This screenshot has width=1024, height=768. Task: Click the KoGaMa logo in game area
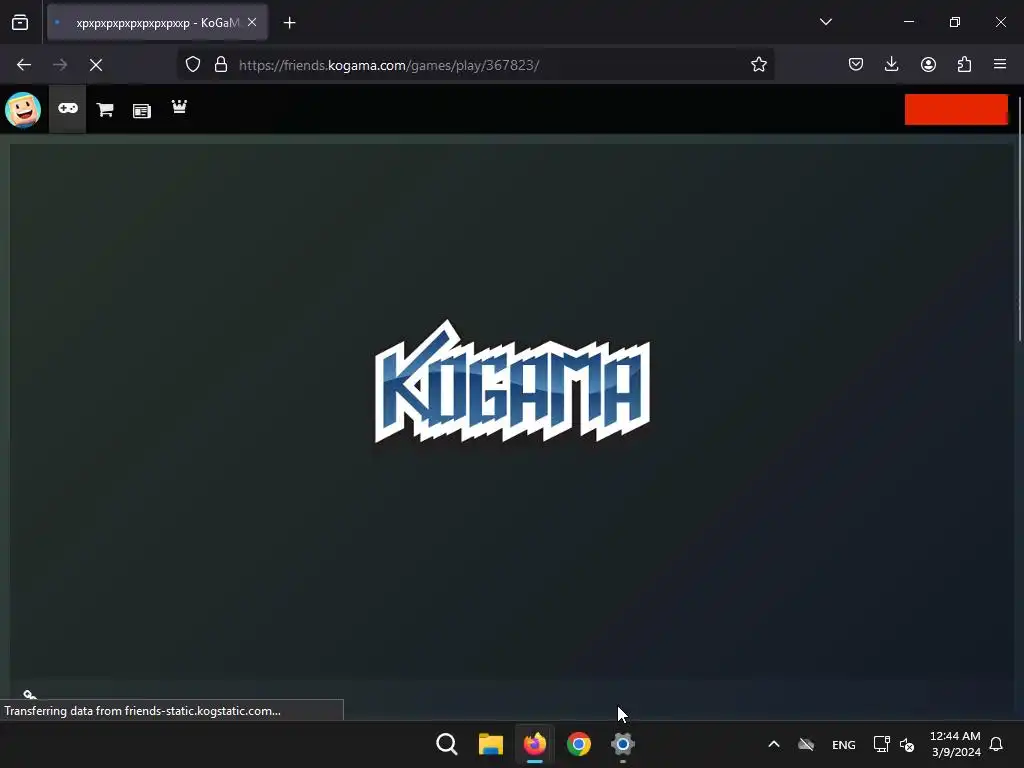(x=513, y=382)
